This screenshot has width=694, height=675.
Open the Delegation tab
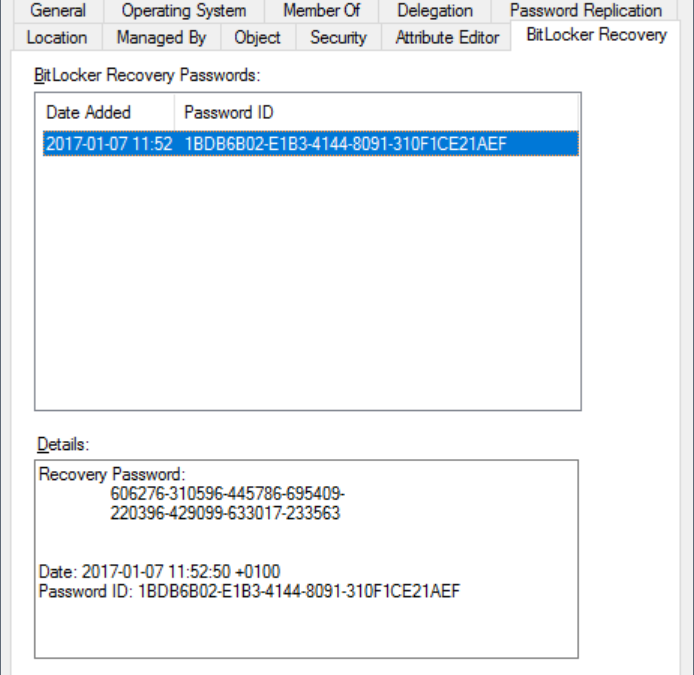click(x=435, y=11)
